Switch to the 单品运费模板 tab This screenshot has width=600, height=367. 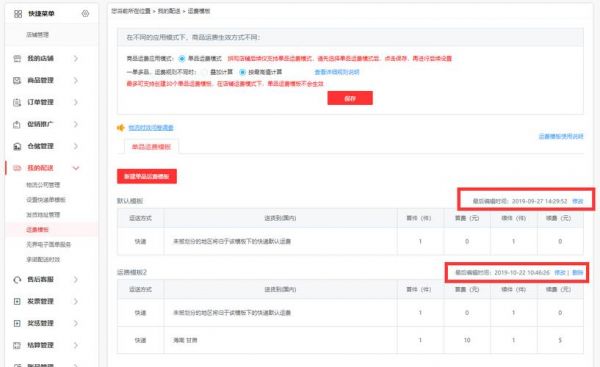click(x=152, y=147)
